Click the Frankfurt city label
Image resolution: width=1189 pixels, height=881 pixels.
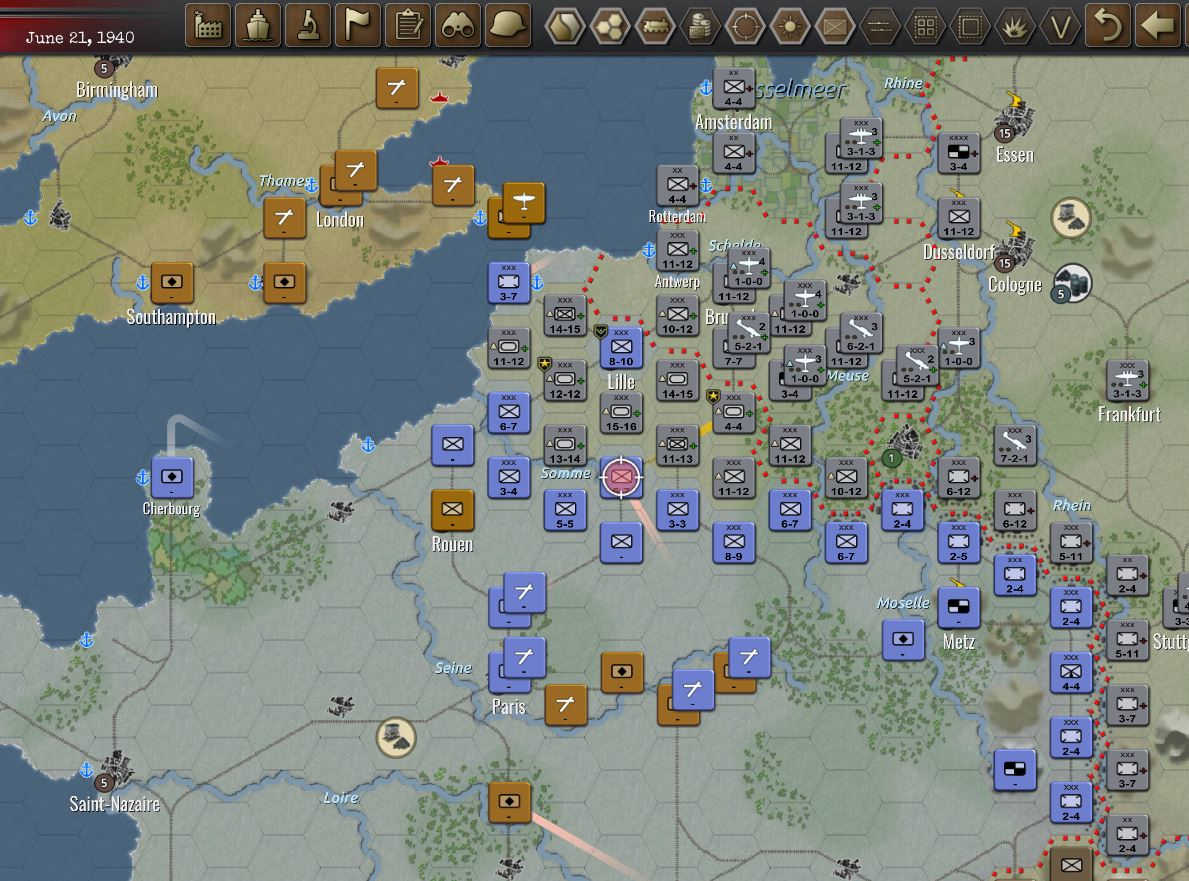1129,415
